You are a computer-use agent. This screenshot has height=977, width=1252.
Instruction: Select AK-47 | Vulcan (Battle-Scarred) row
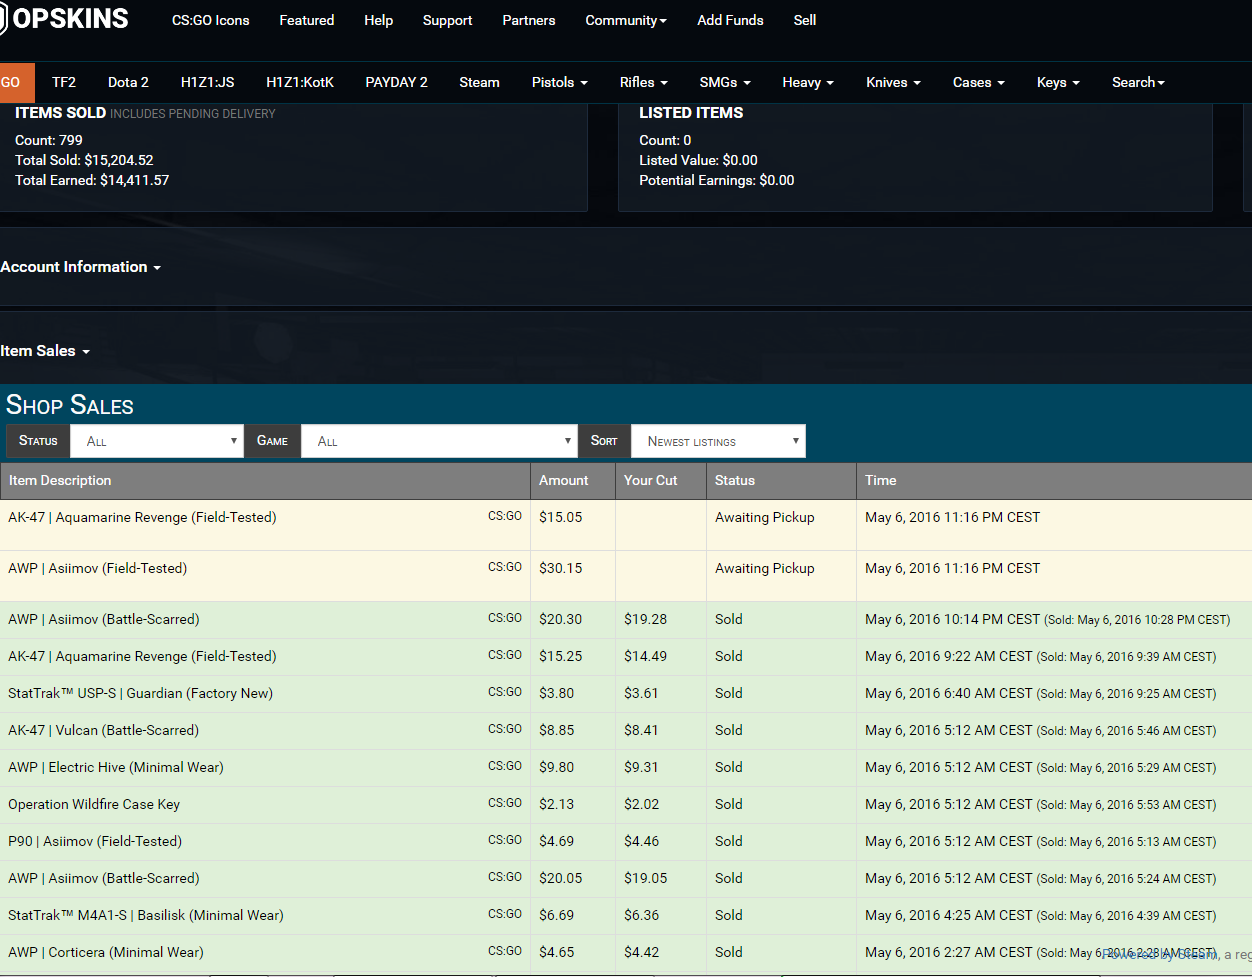click(626, 731)
